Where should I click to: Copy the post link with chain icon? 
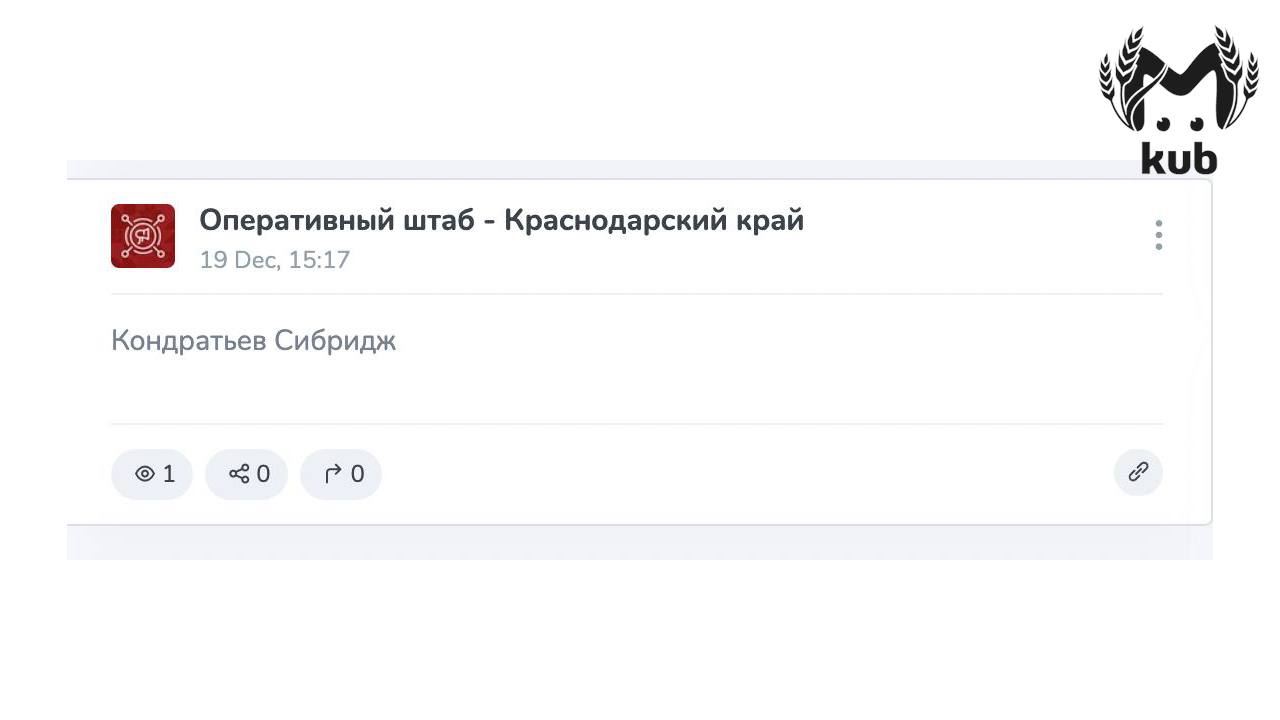(1138, 472)
